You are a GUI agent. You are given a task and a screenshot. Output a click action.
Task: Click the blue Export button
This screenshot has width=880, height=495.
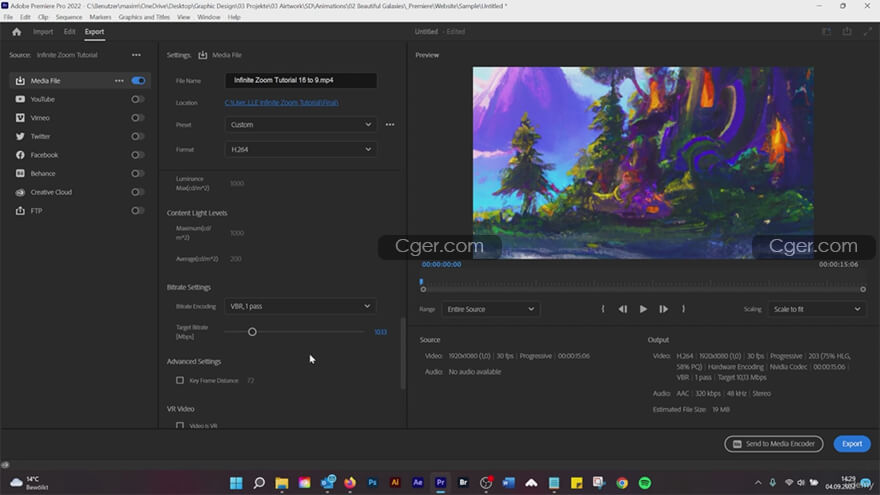[851, 443]
